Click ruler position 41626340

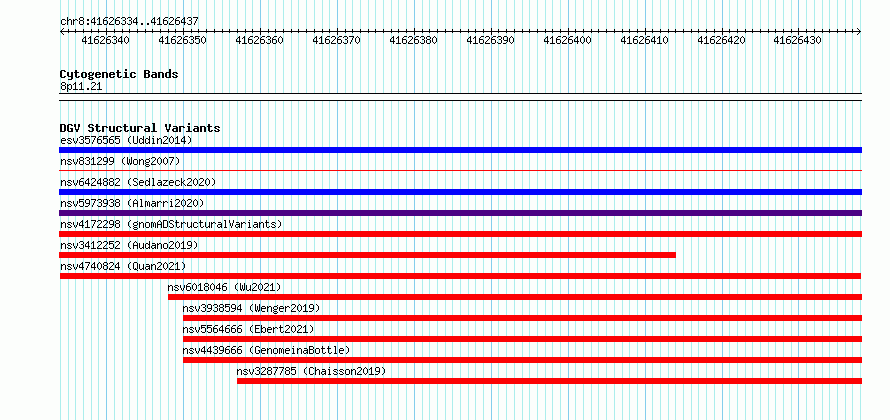[106, 40]
